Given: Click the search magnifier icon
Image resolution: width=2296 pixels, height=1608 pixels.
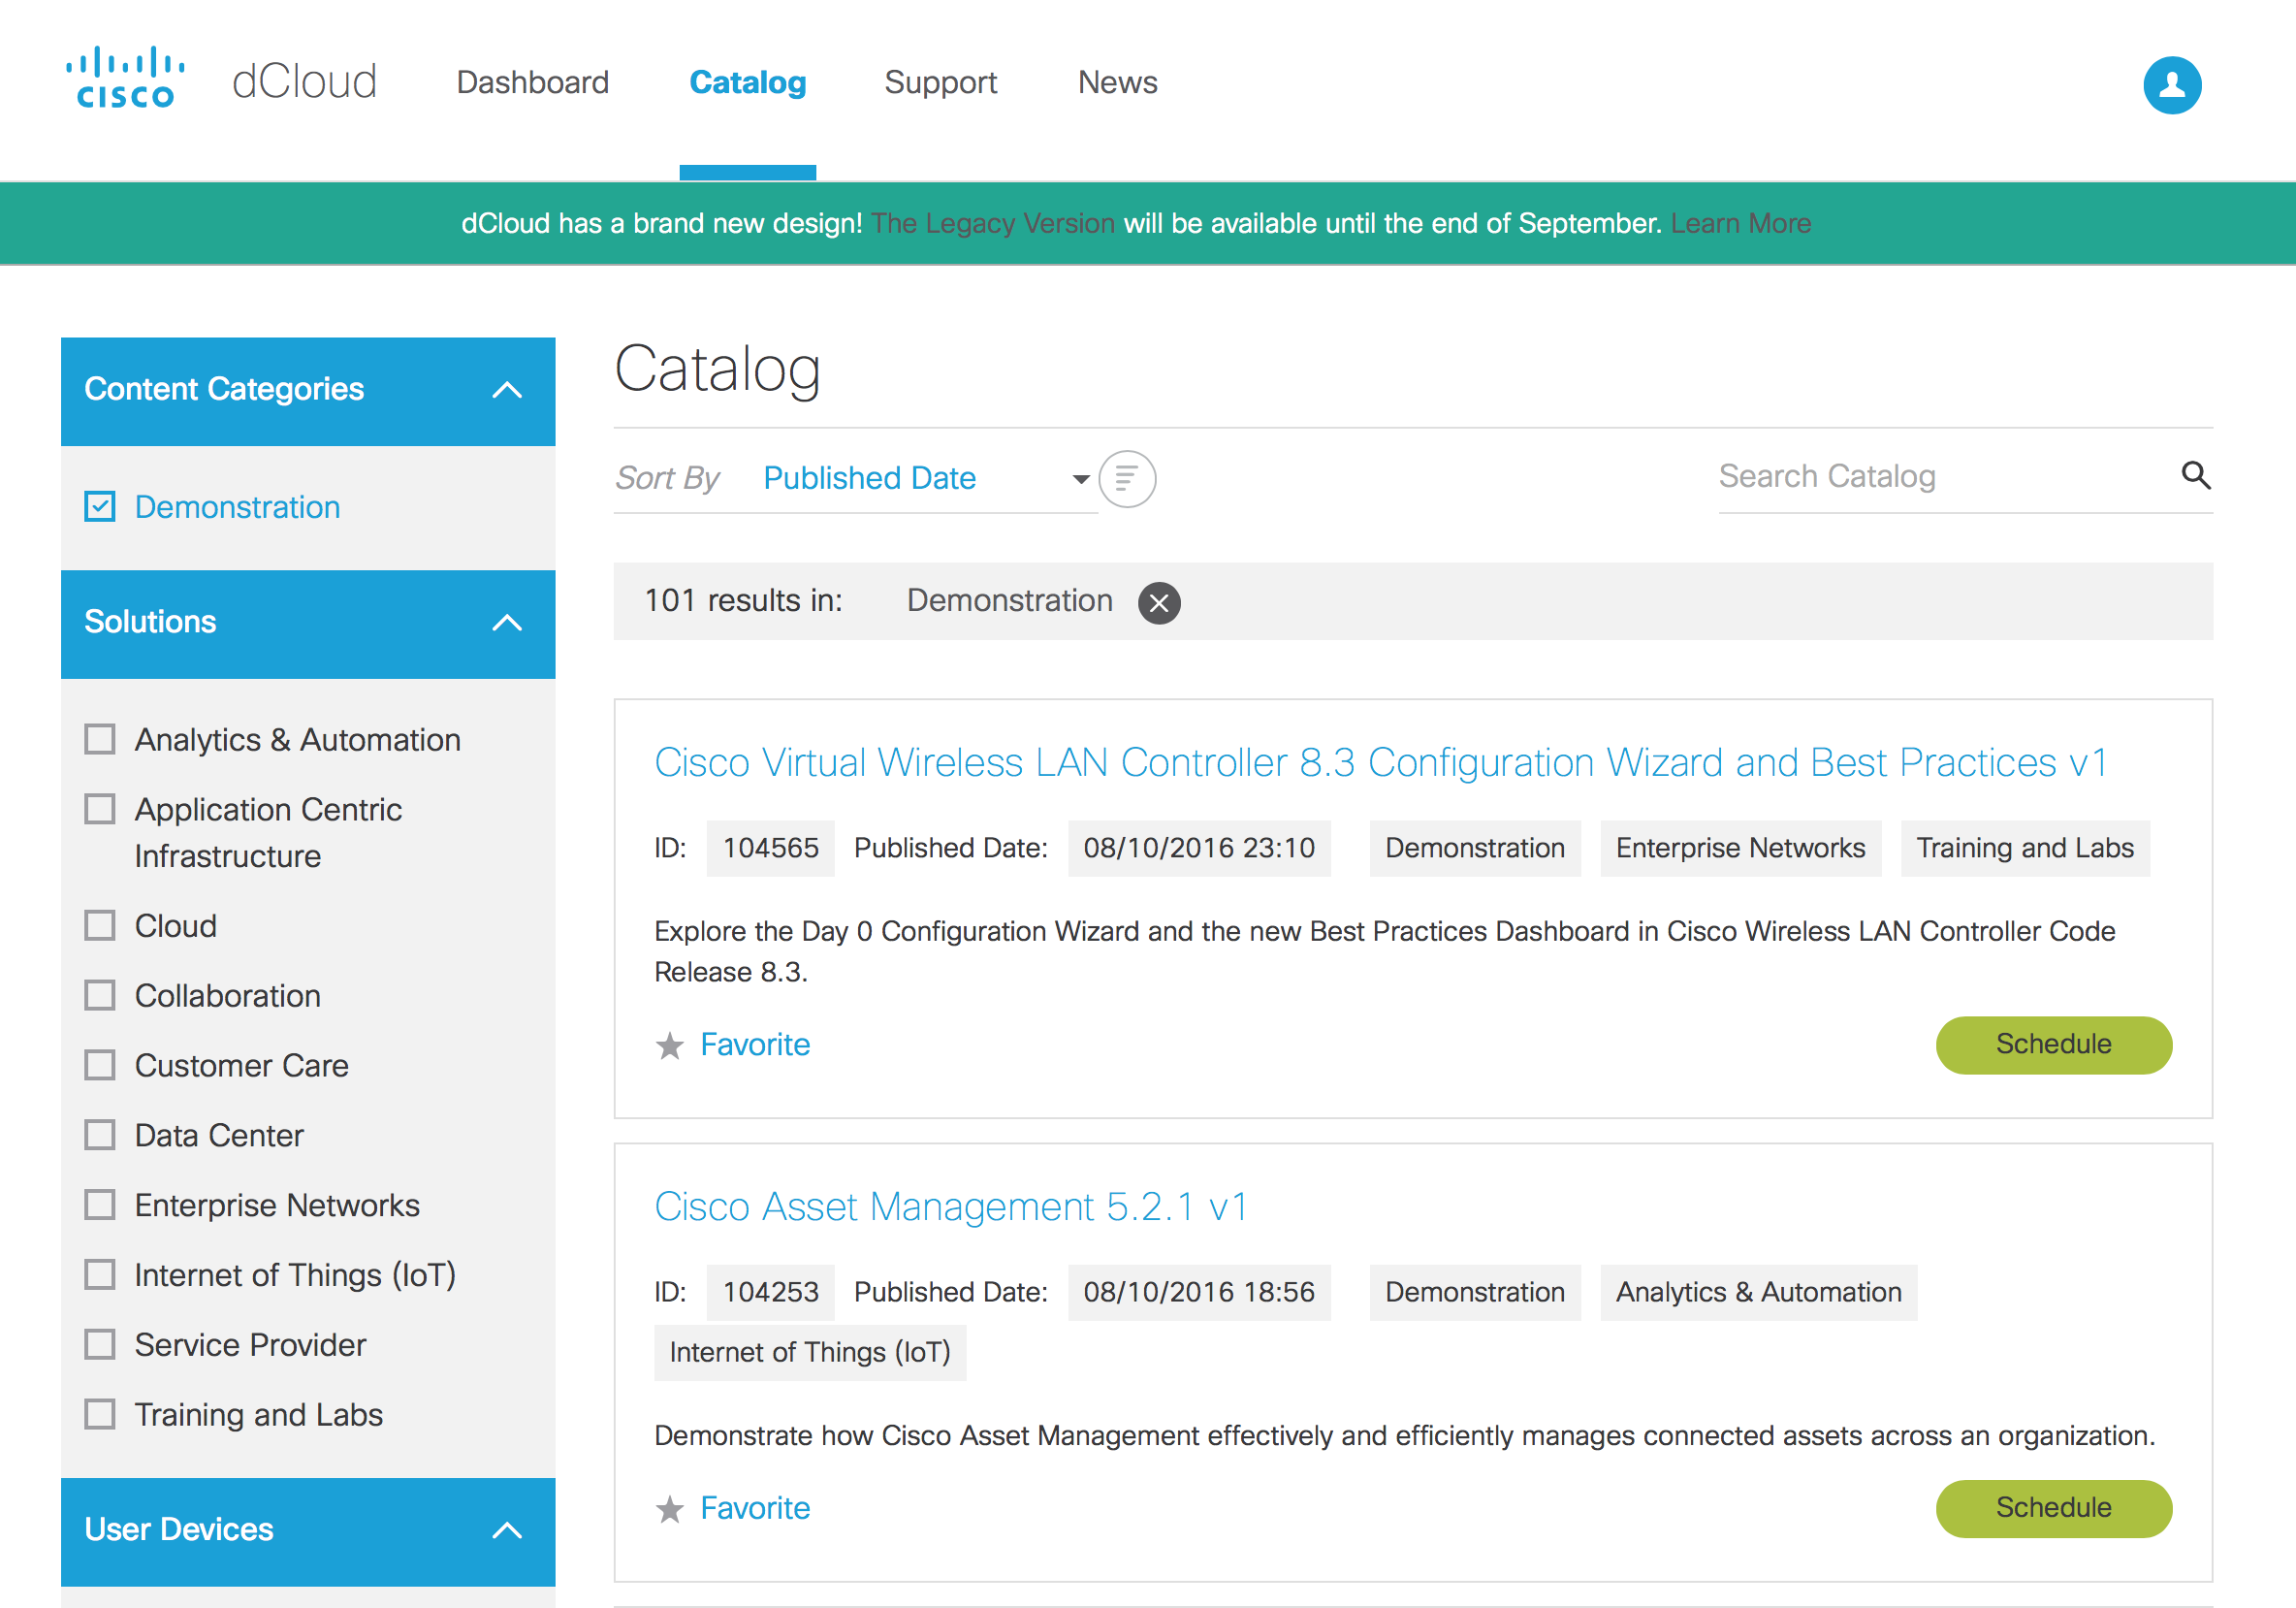Looking at the screenshot, I should [x=2195, y=475].
